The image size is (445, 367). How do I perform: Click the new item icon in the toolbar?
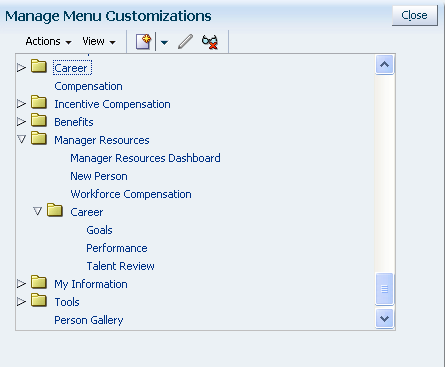click(144, 42)
